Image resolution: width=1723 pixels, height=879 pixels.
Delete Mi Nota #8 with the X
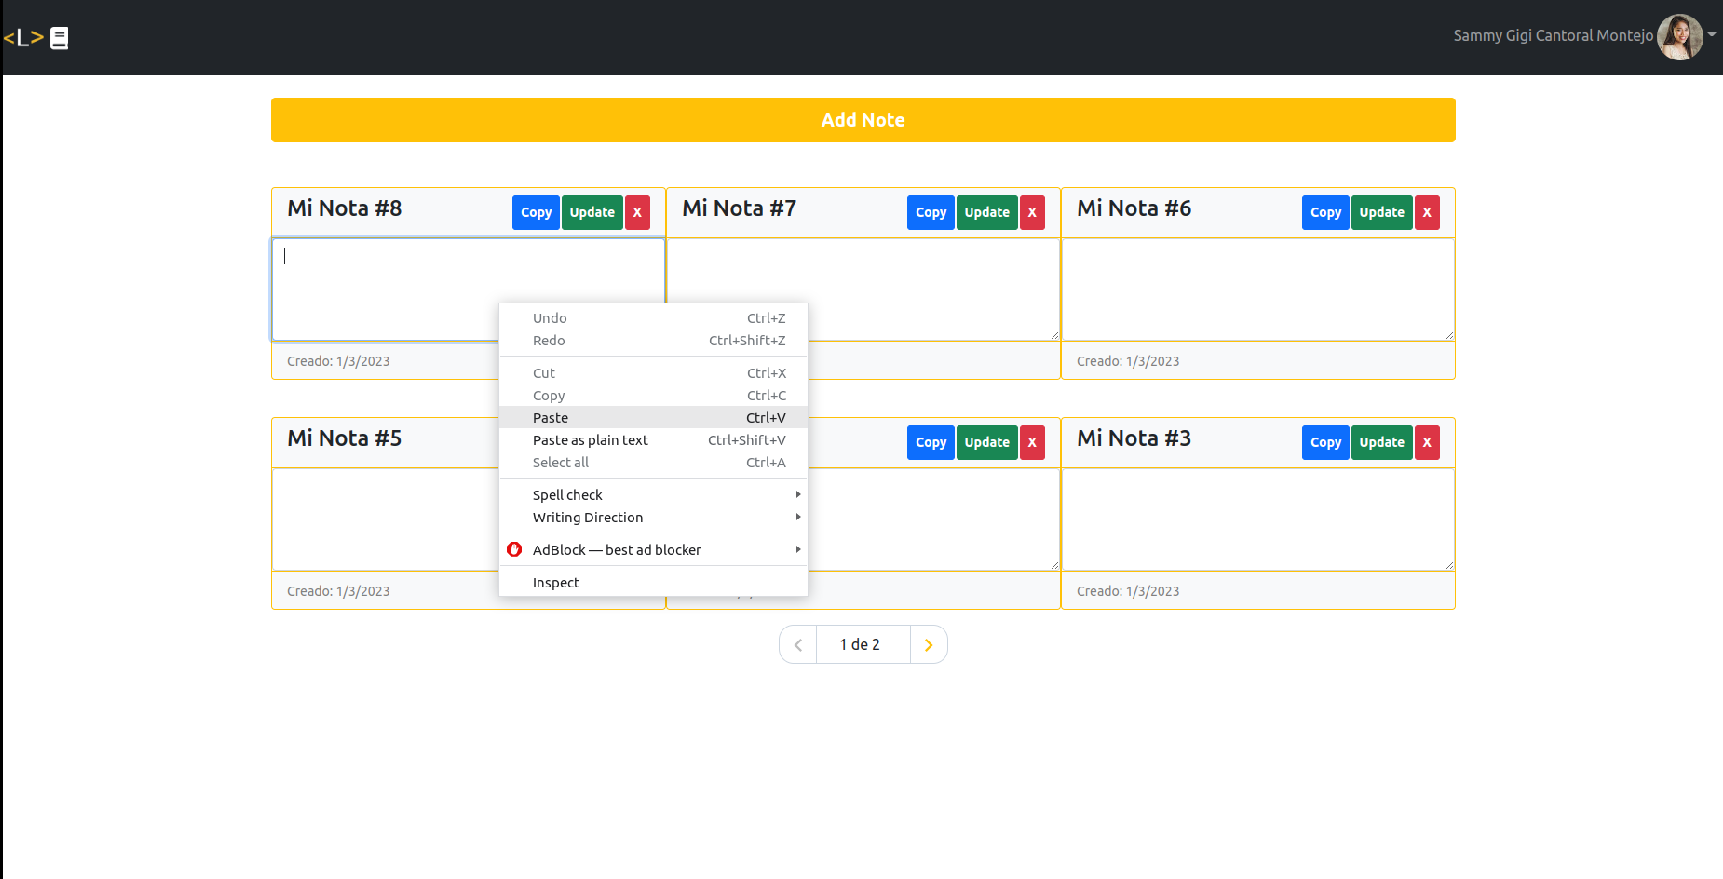pyautogui.click(x=637, y=212)
